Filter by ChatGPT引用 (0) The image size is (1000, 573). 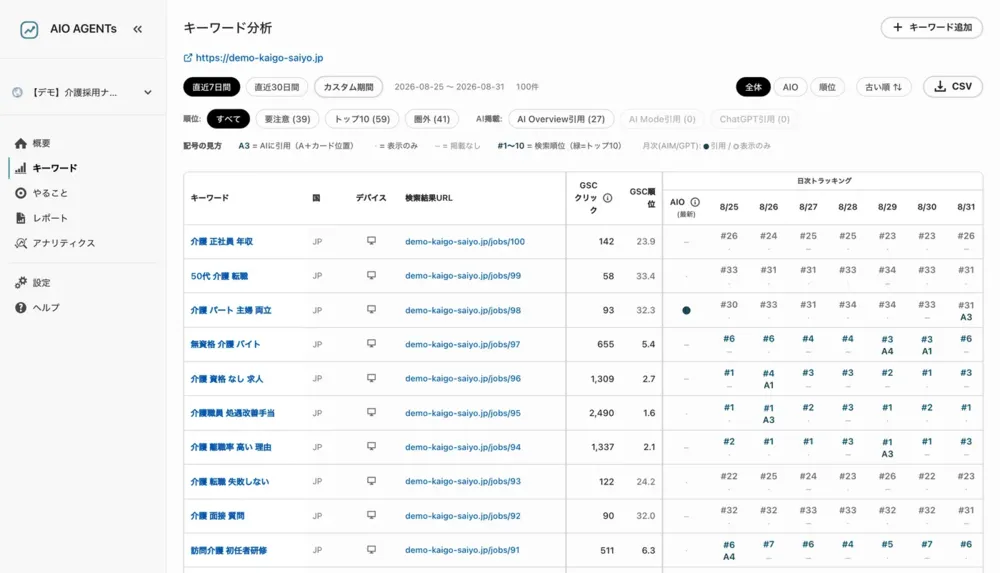click(754, 119)
